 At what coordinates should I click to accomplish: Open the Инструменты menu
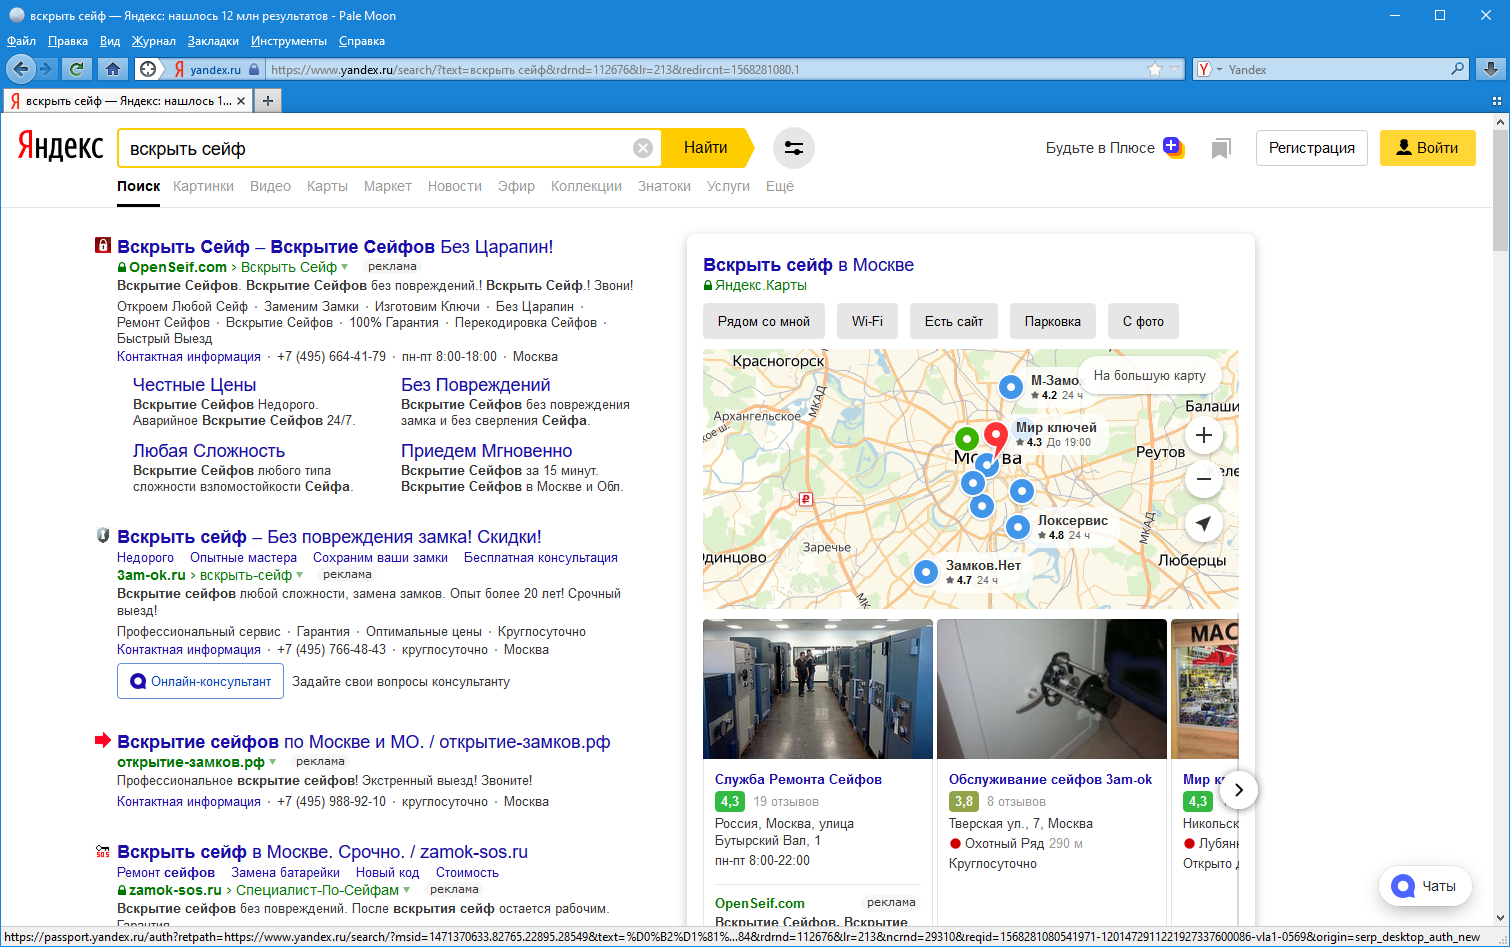click(289, 41)
